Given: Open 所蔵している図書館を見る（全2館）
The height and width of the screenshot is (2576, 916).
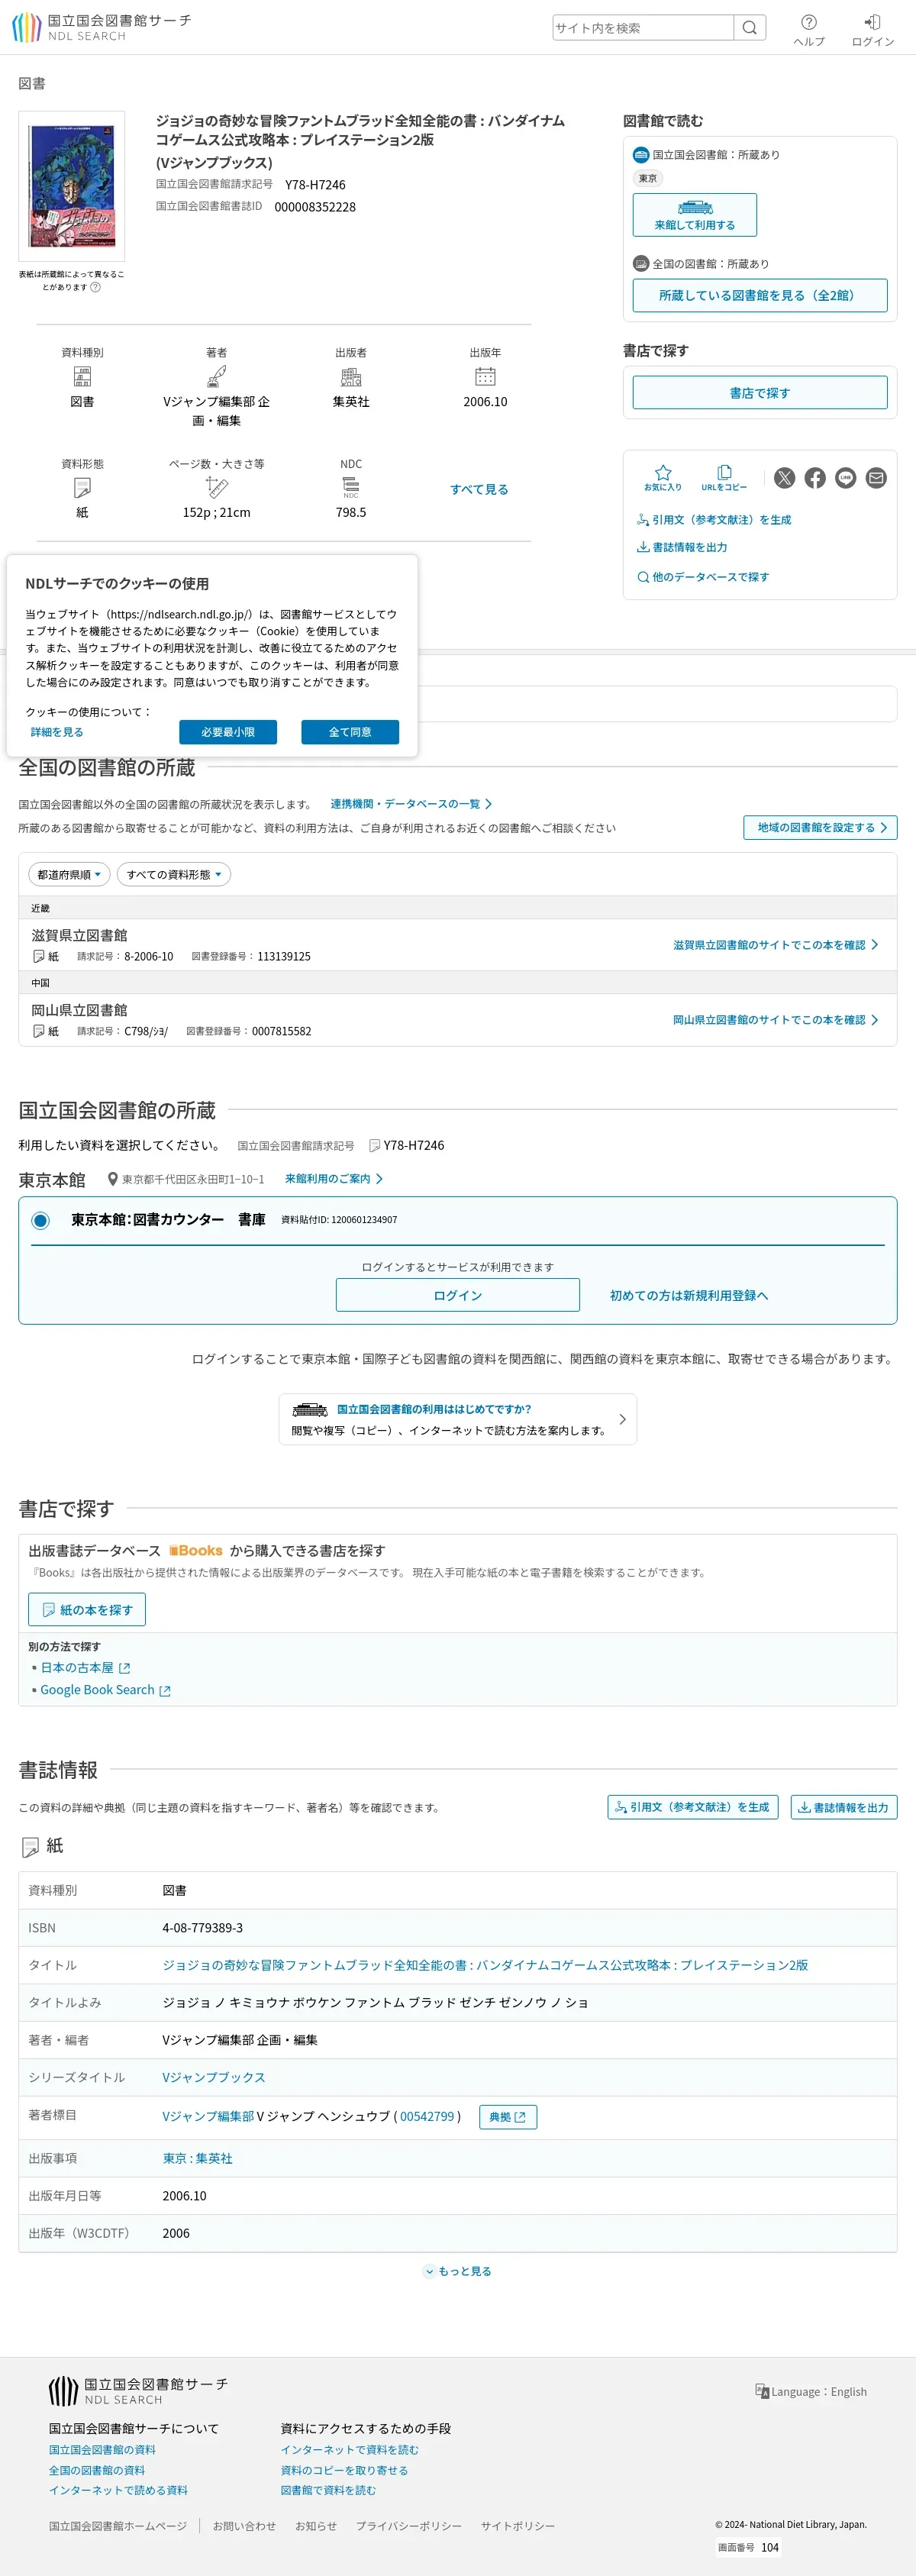Looking at the screenshot, I should tap(760, 295).
